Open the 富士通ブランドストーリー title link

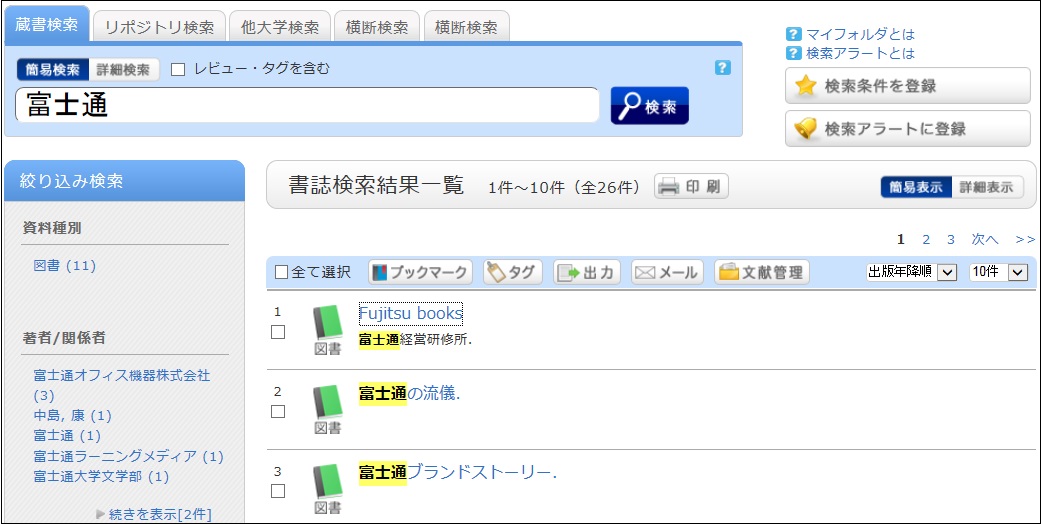(457, 473)
